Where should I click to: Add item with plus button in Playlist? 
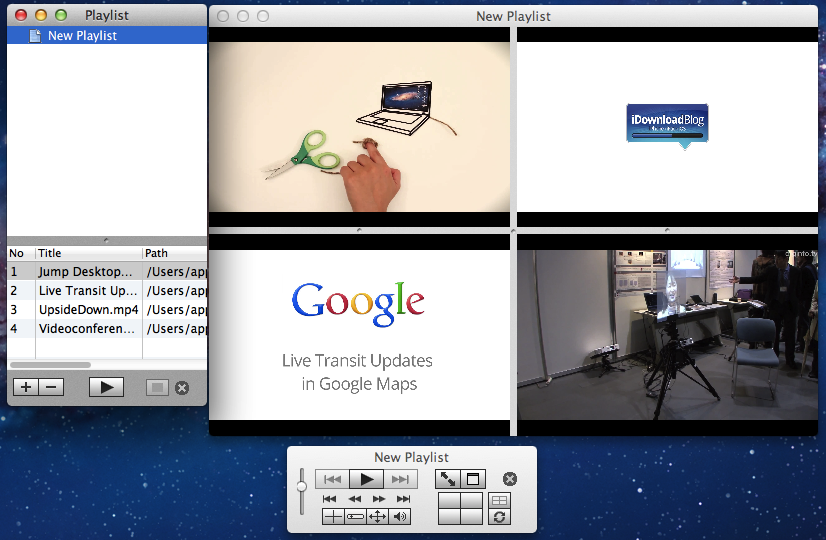click(x=26, y=387)
